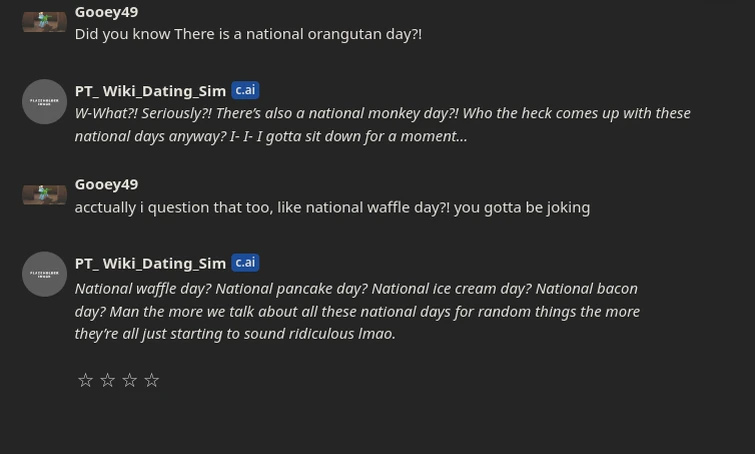This screenshot has width=755, height=454.
Task: Select the "national orangutan day" message text
Action: 248,34
